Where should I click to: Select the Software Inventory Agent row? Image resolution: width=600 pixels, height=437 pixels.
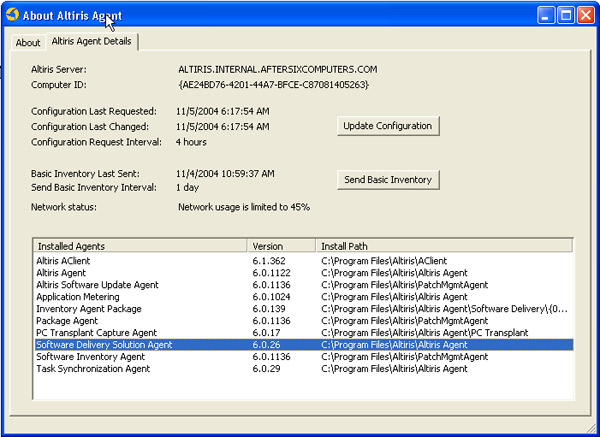[x=304, y=357]
